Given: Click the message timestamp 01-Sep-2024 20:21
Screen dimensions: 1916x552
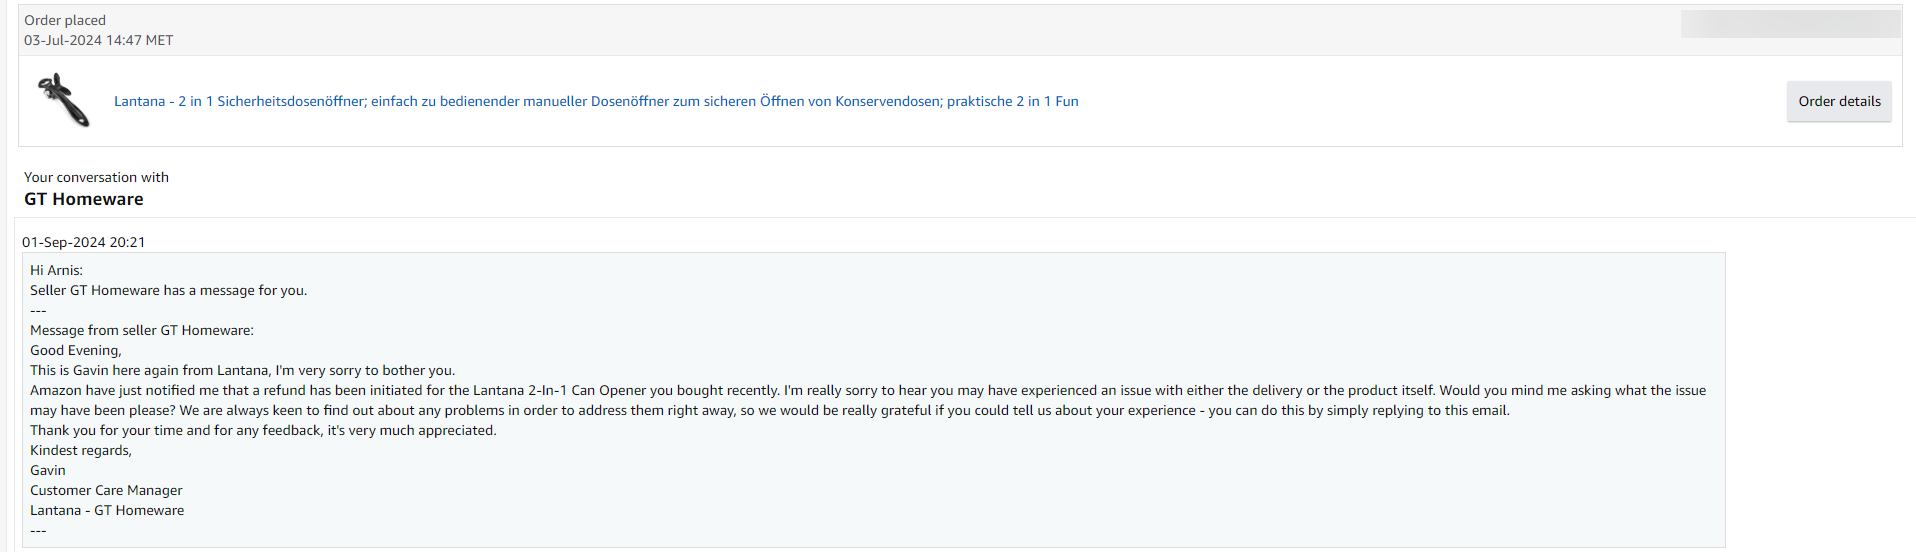Looking at the screenshot, I should [x=84, y=242].
